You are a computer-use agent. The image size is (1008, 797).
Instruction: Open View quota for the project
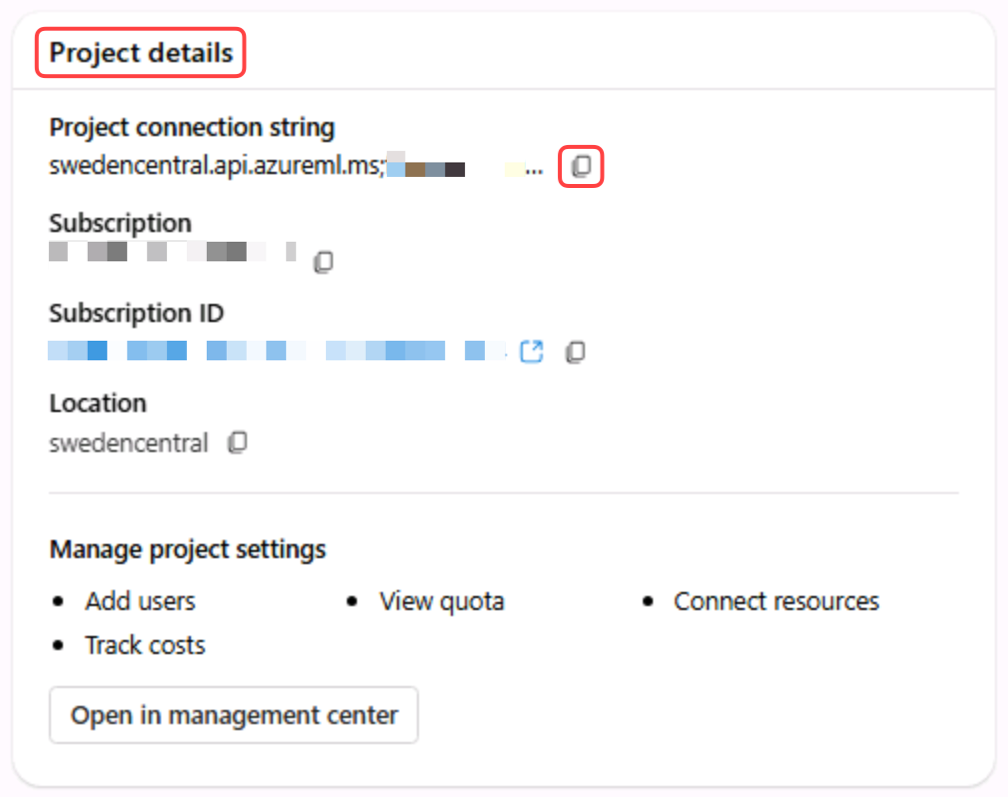(x=441, y=601)
